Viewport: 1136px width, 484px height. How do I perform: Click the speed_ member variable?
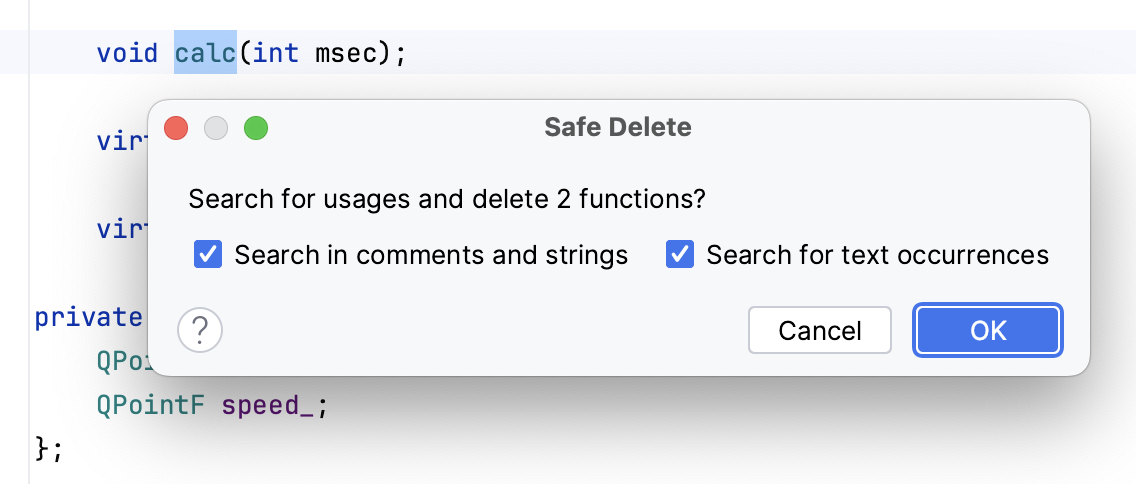pyautogui.click(x=270, y=406)
